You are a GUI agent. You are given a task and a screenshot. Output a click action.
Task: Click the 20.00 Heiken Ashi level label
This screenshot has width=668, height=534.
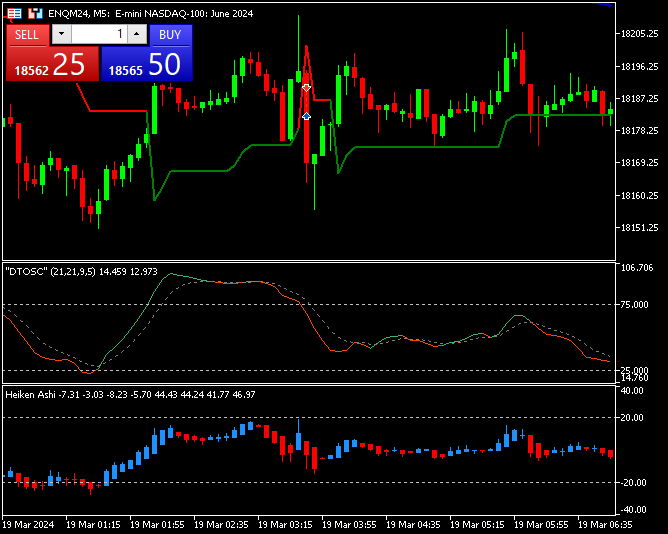tap(632, 418)
